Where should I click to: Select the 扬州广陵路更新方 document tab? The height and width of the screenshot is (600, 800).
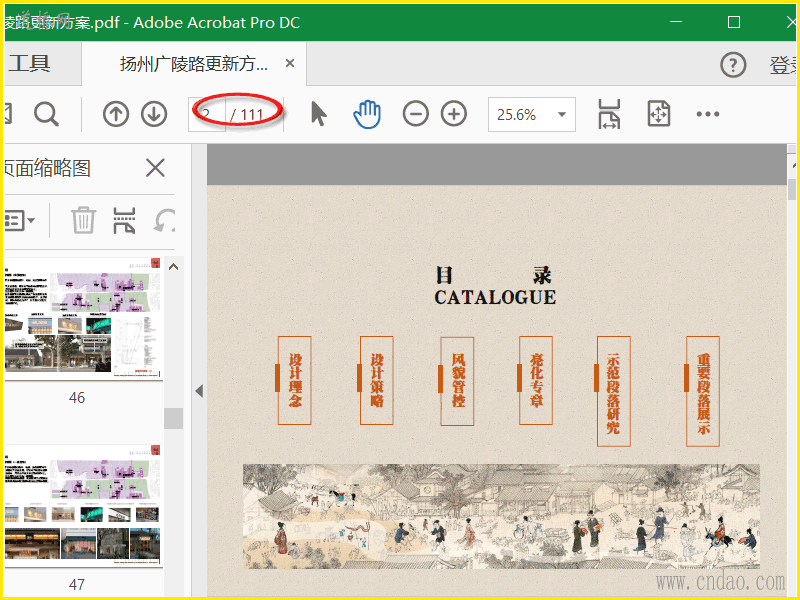[x=194, y=64]
